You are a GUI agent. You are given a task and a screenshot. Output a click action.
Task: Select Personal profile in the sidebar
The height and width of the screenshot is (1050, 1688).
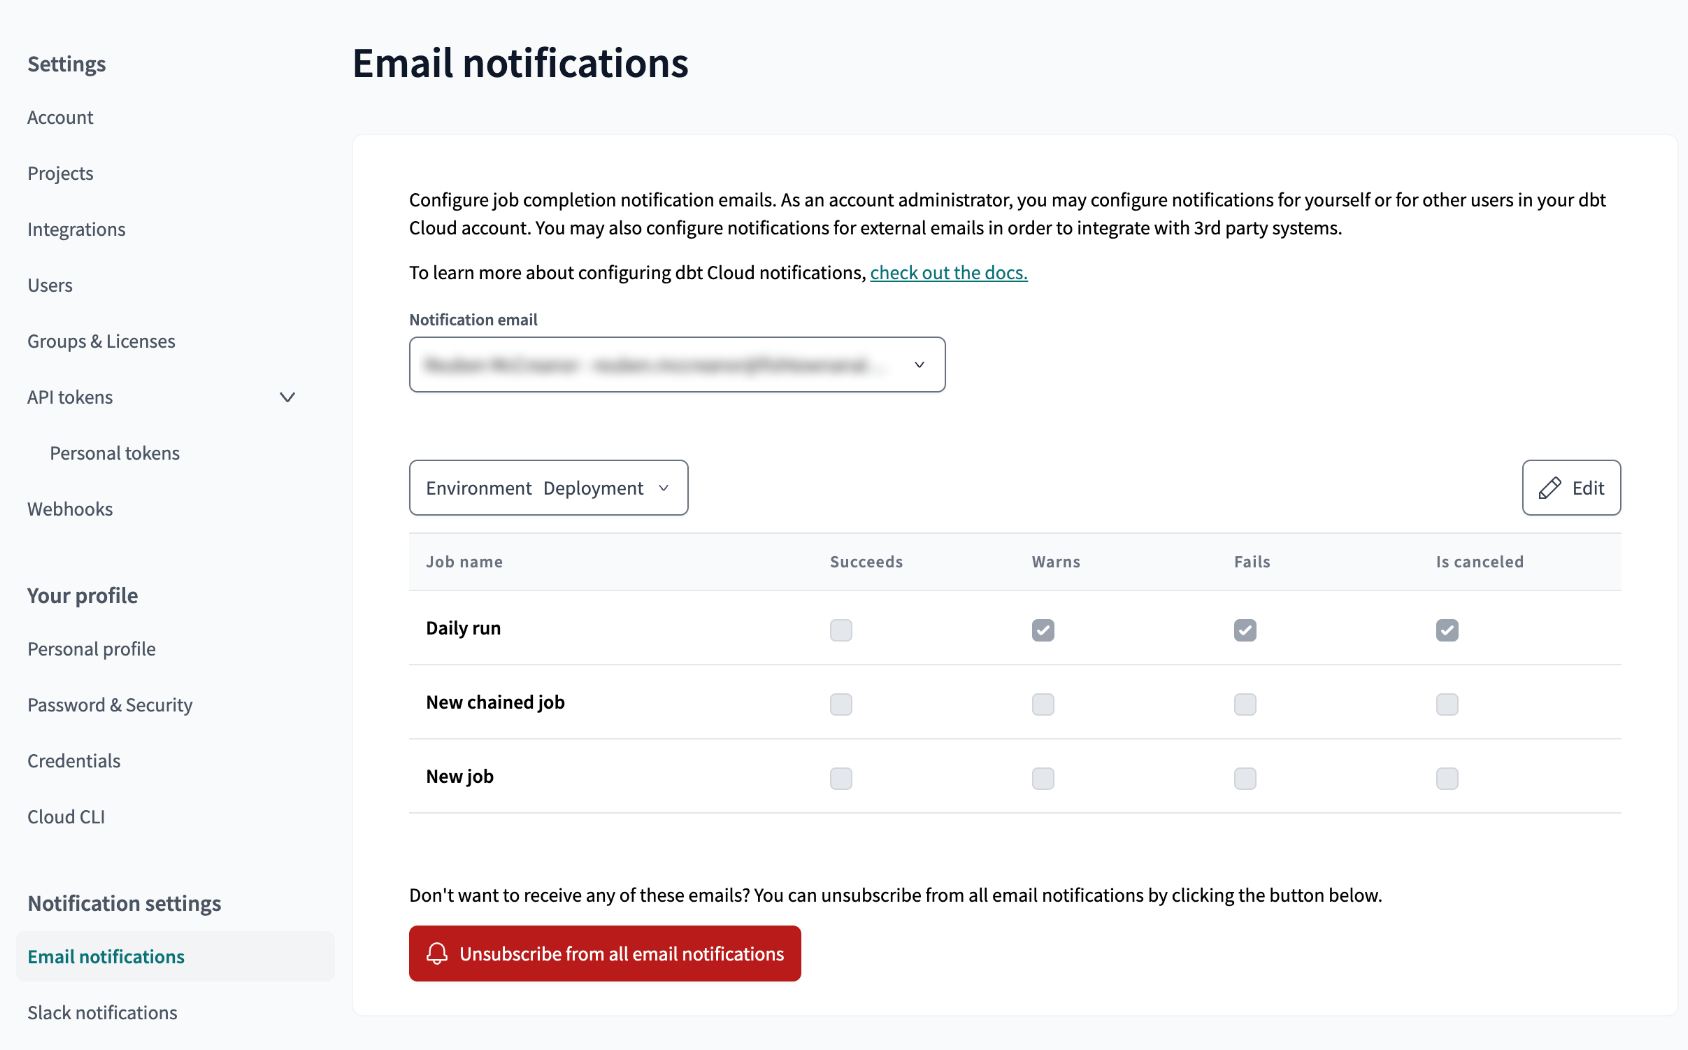[91, 648]
